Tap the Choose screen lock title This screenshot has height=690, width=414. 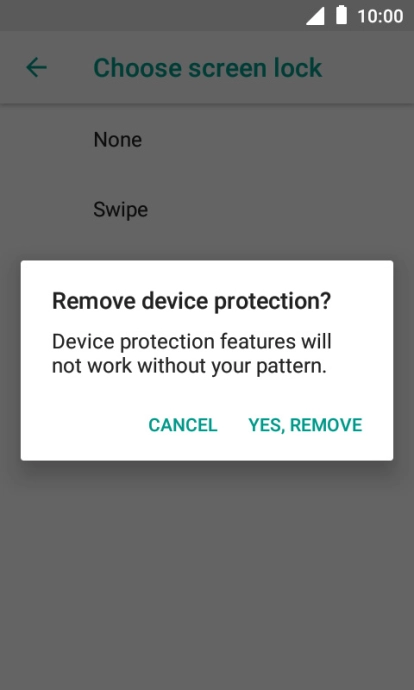[208, 68]
